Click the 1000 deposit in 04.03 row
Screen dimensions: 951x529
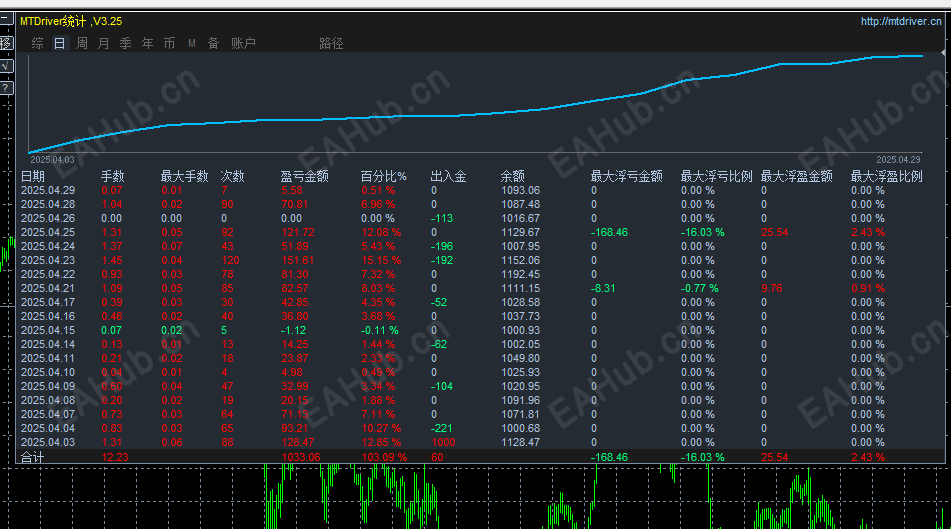[x=443, y=442]
